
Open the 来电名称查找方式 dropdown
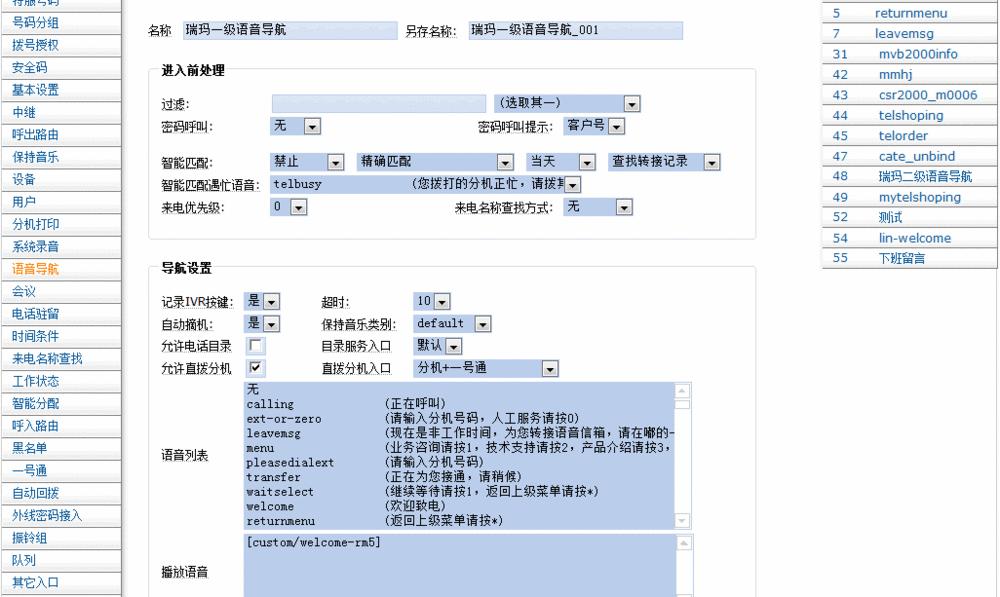click(x=622, y=207)
